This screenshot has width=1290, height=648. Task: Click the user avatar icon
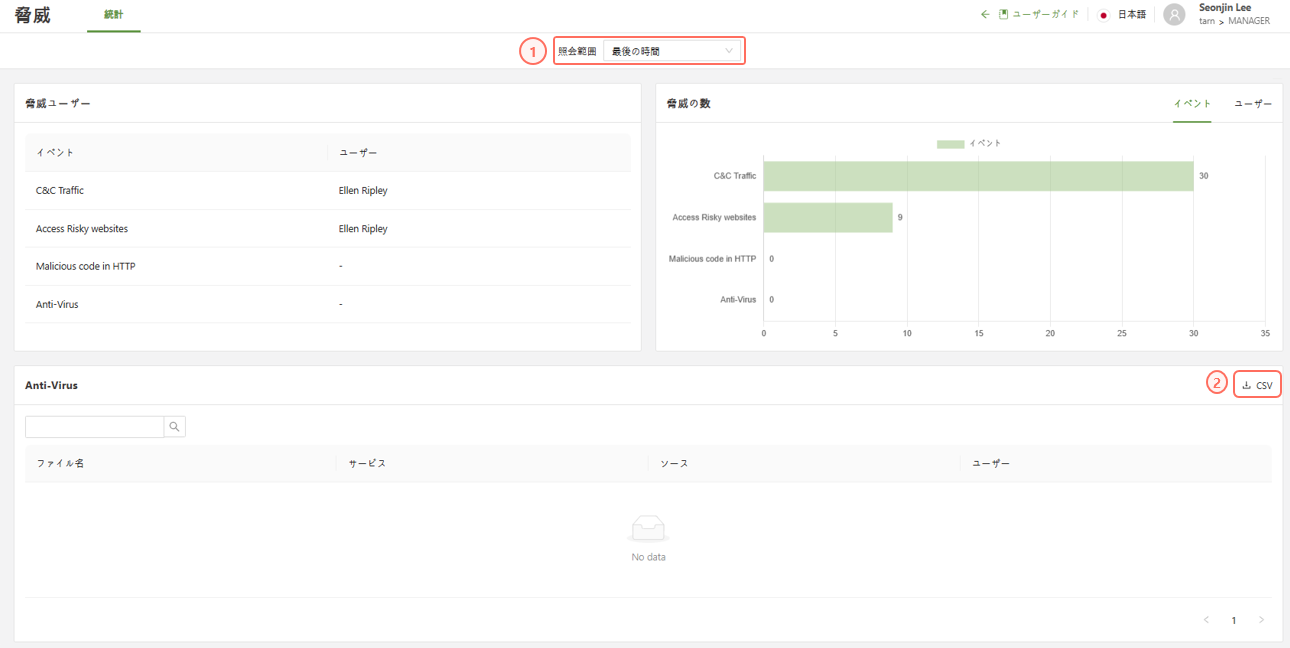(1174, 15)
